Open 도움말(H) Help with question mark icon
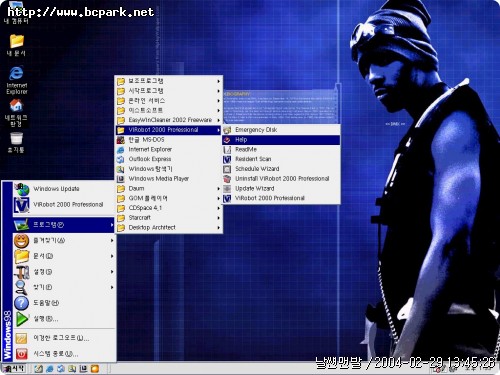 [x=64, y=303]
